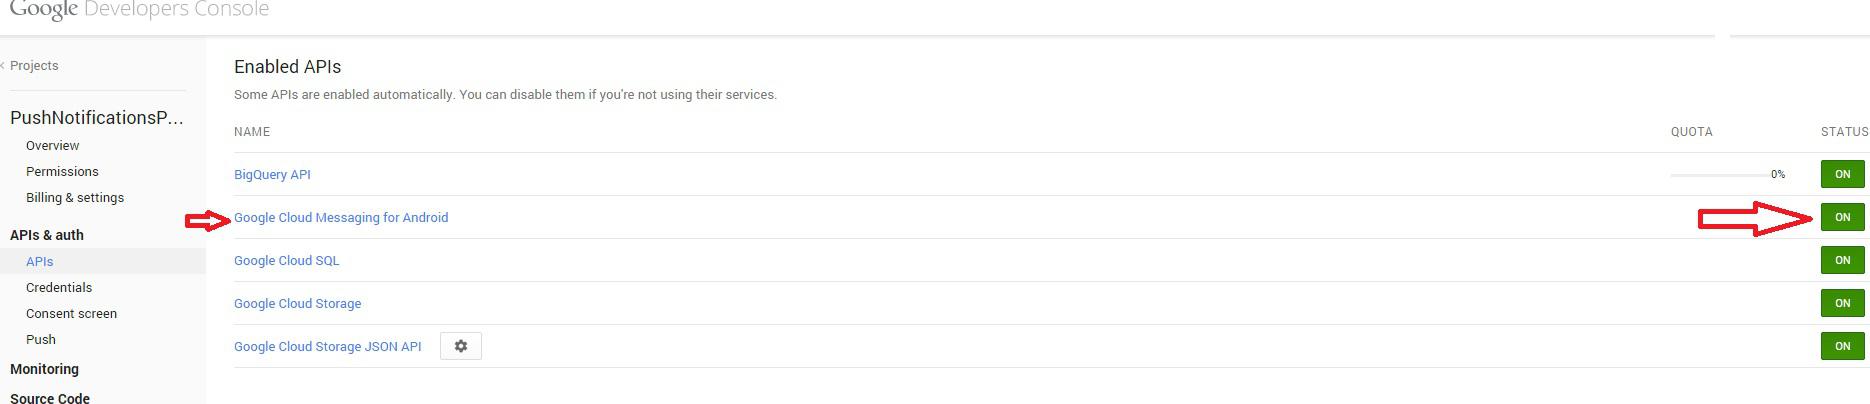This screenshot has height=404, width=1870.
Task: Click the Google Developers Console logo
Action: (x=139, y=10)
